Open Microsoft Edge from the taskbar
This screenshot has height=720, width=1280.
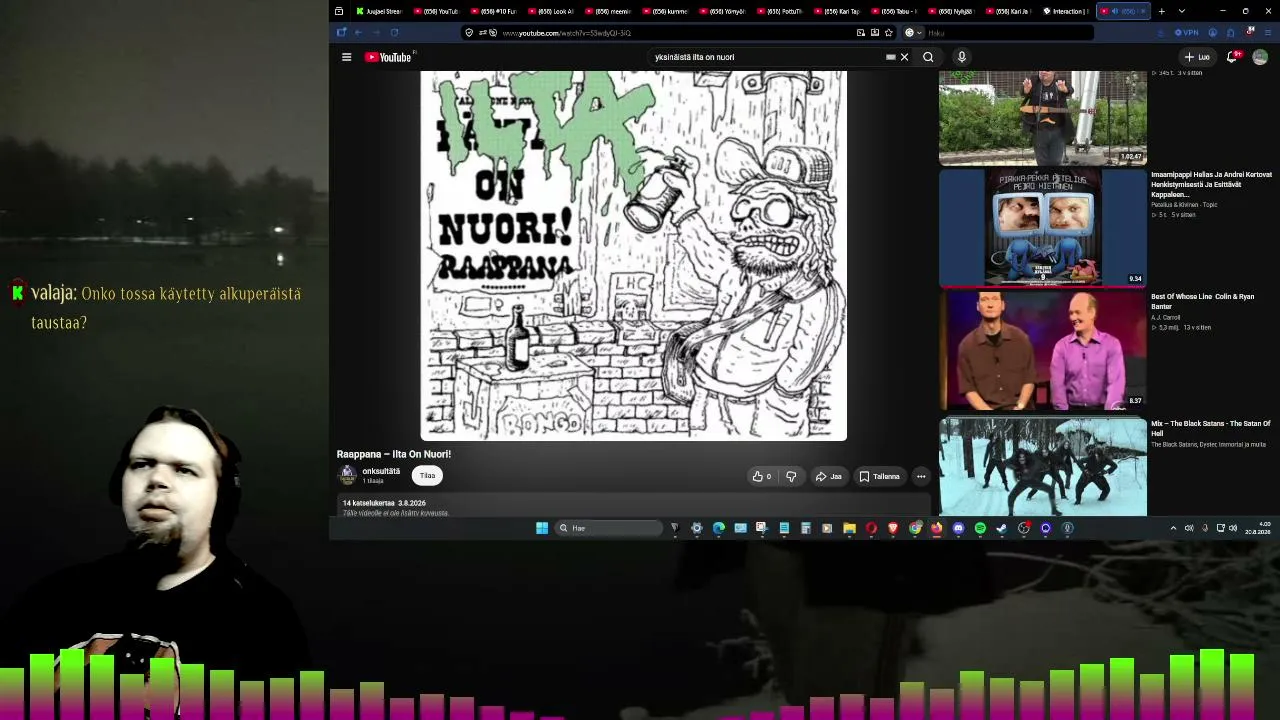[718, 528]
